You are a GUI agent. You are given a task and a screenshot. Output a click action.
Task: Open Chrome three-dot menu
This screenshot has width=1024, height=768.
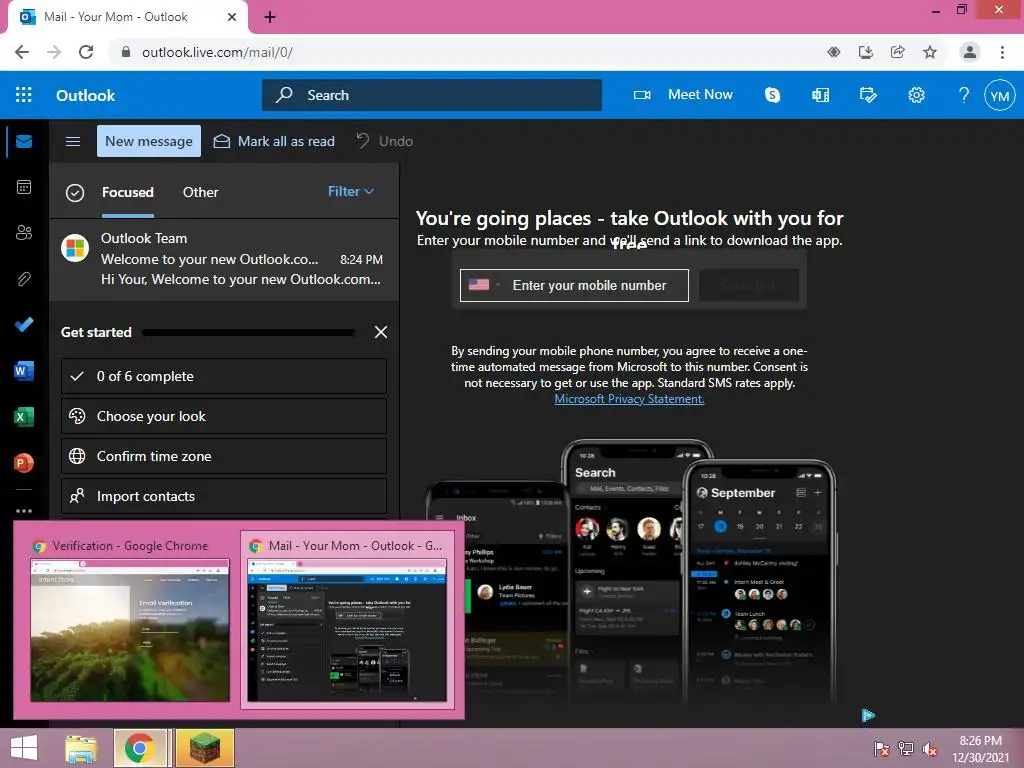pyautogui.click(x=1002, y=52)
